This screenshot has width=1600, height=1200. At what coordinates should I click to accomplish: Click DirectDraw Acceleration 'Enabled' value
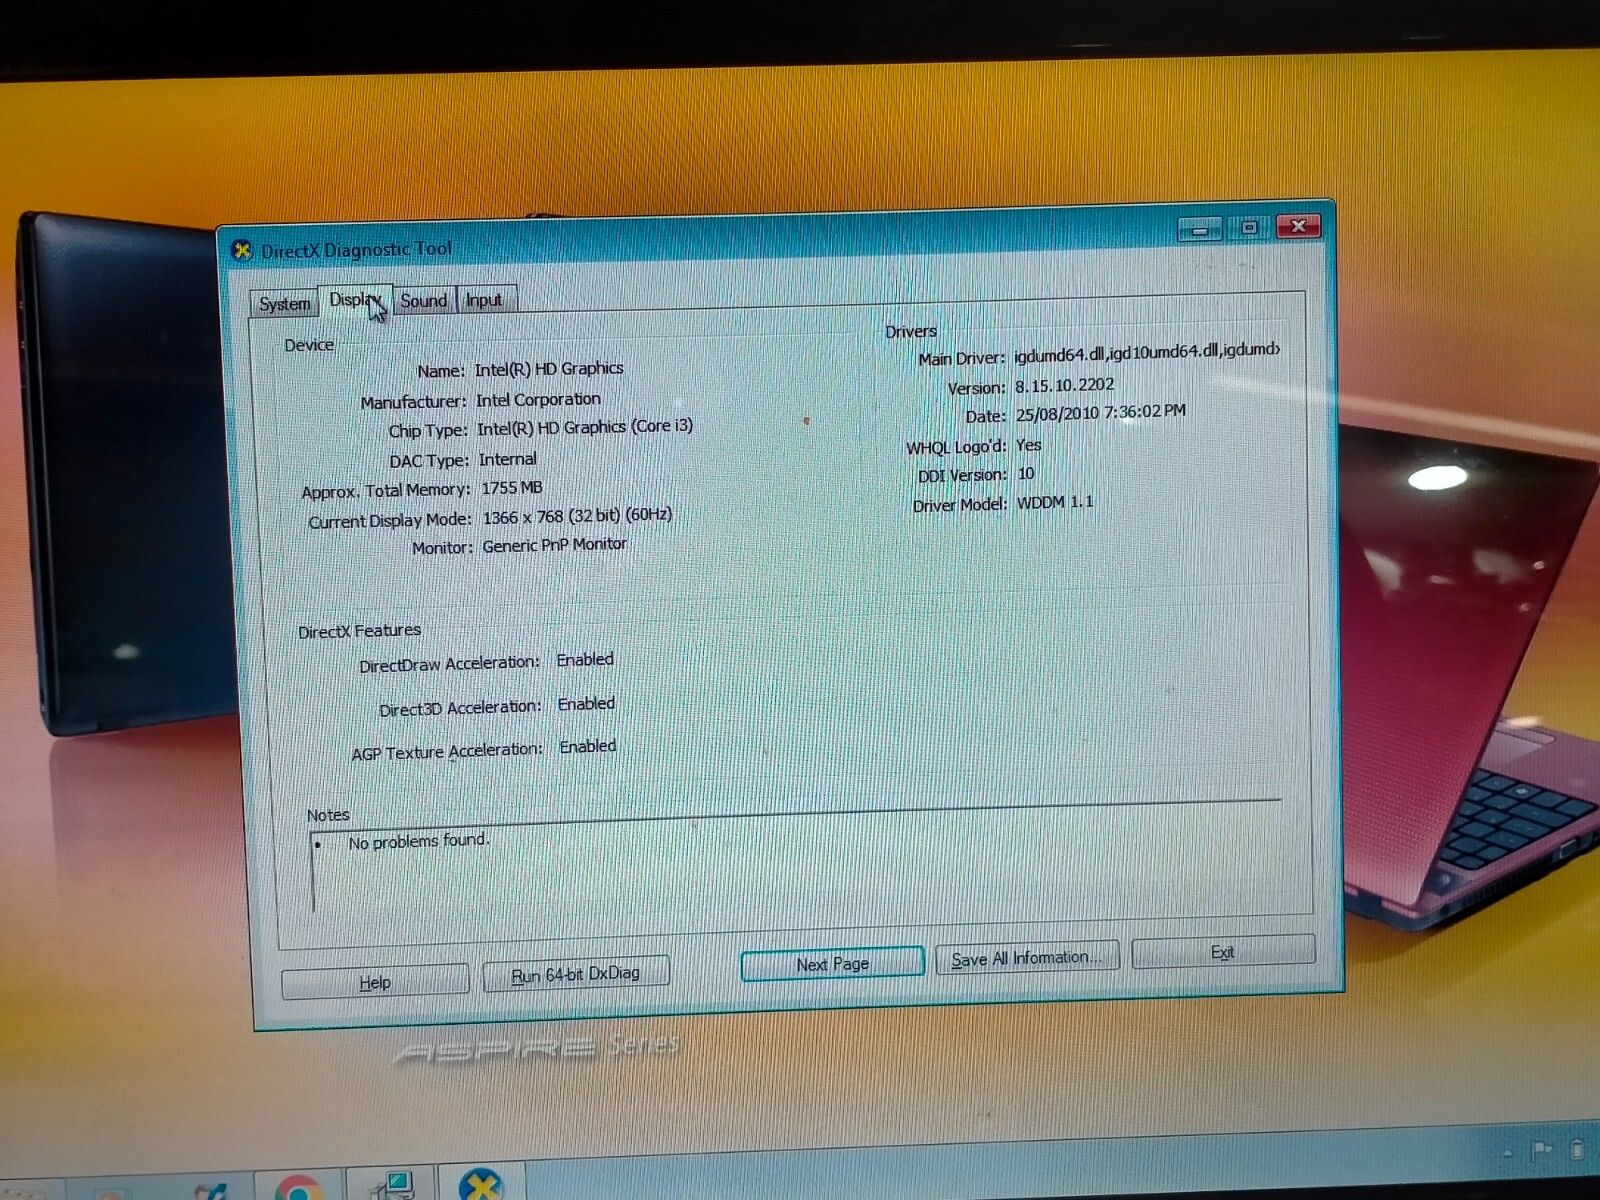pos(585,660)
